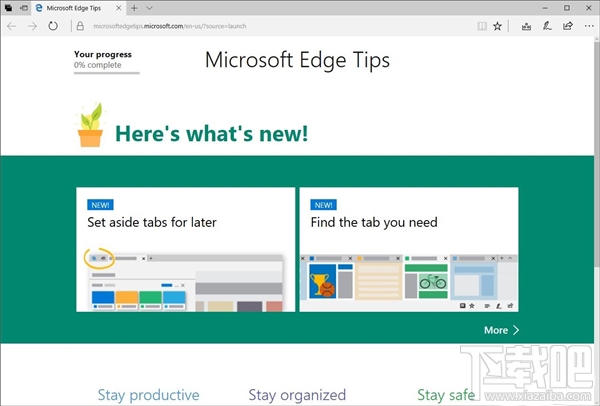The width and height of the screenshot is (600, 406).
Task: Click the Your progress label
Action: click(103, 54)
